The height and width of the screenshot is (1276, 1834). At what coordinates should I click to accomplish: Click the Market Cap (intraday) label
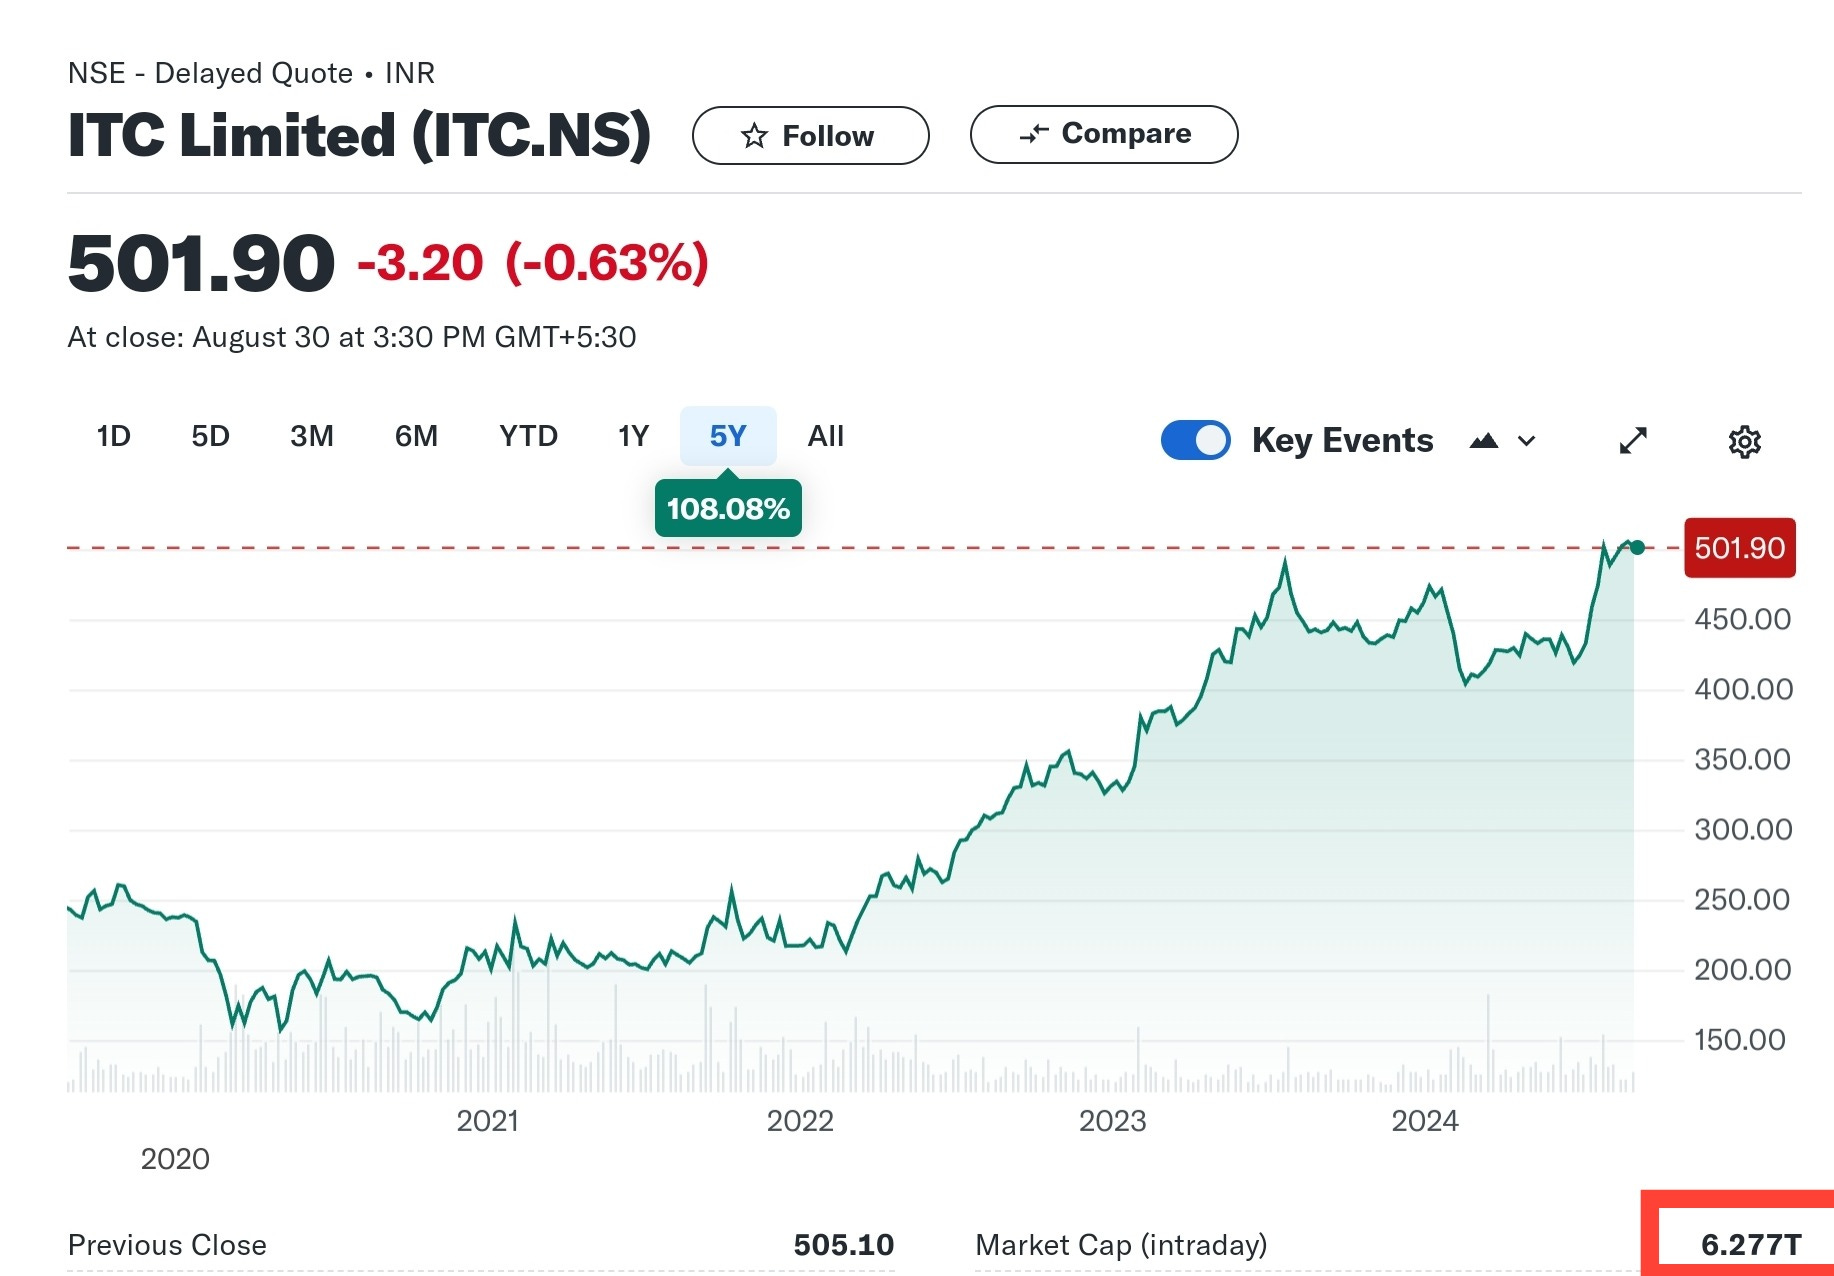(1121, 1245)
